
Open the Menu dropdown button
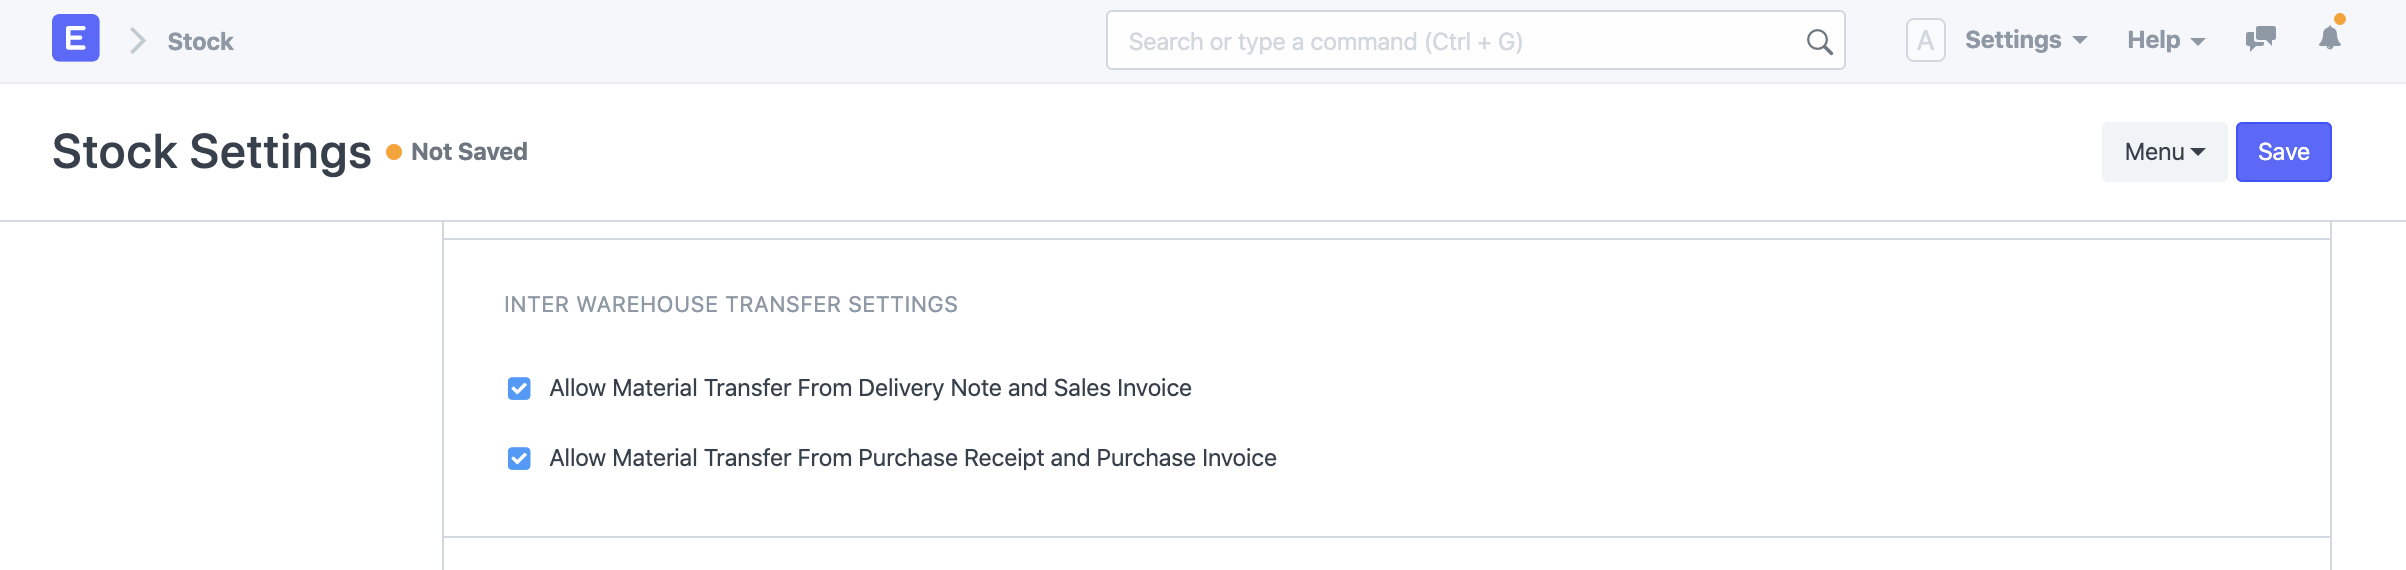click(2164, 152)
